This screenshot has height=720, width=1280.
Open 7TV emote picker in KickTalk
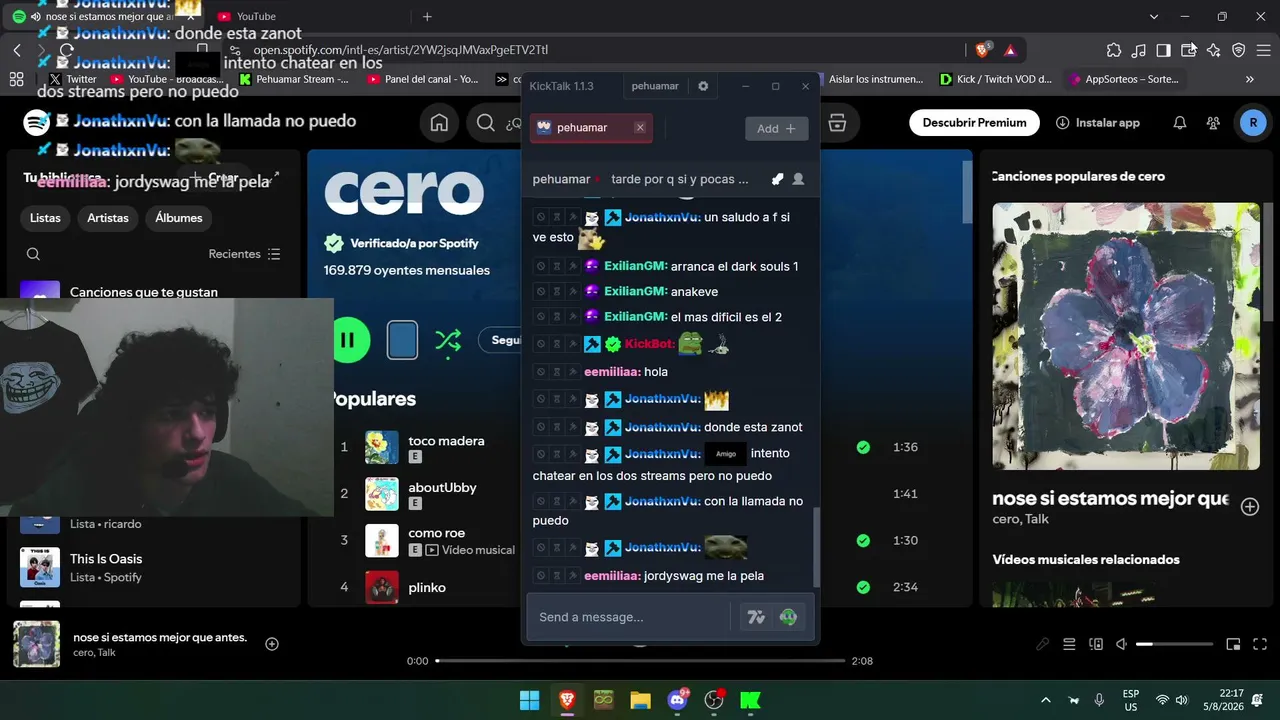(756, 617)
